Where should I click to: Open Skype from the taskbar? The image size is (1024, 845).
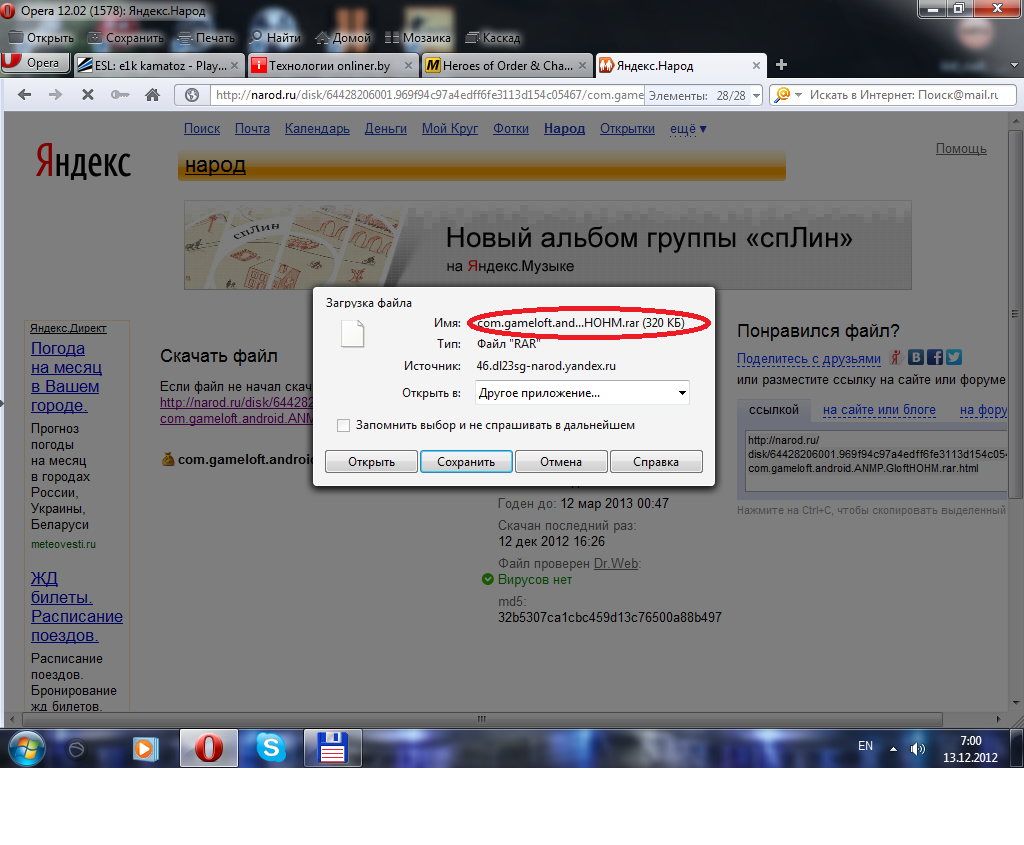click(x=270, y=748)
